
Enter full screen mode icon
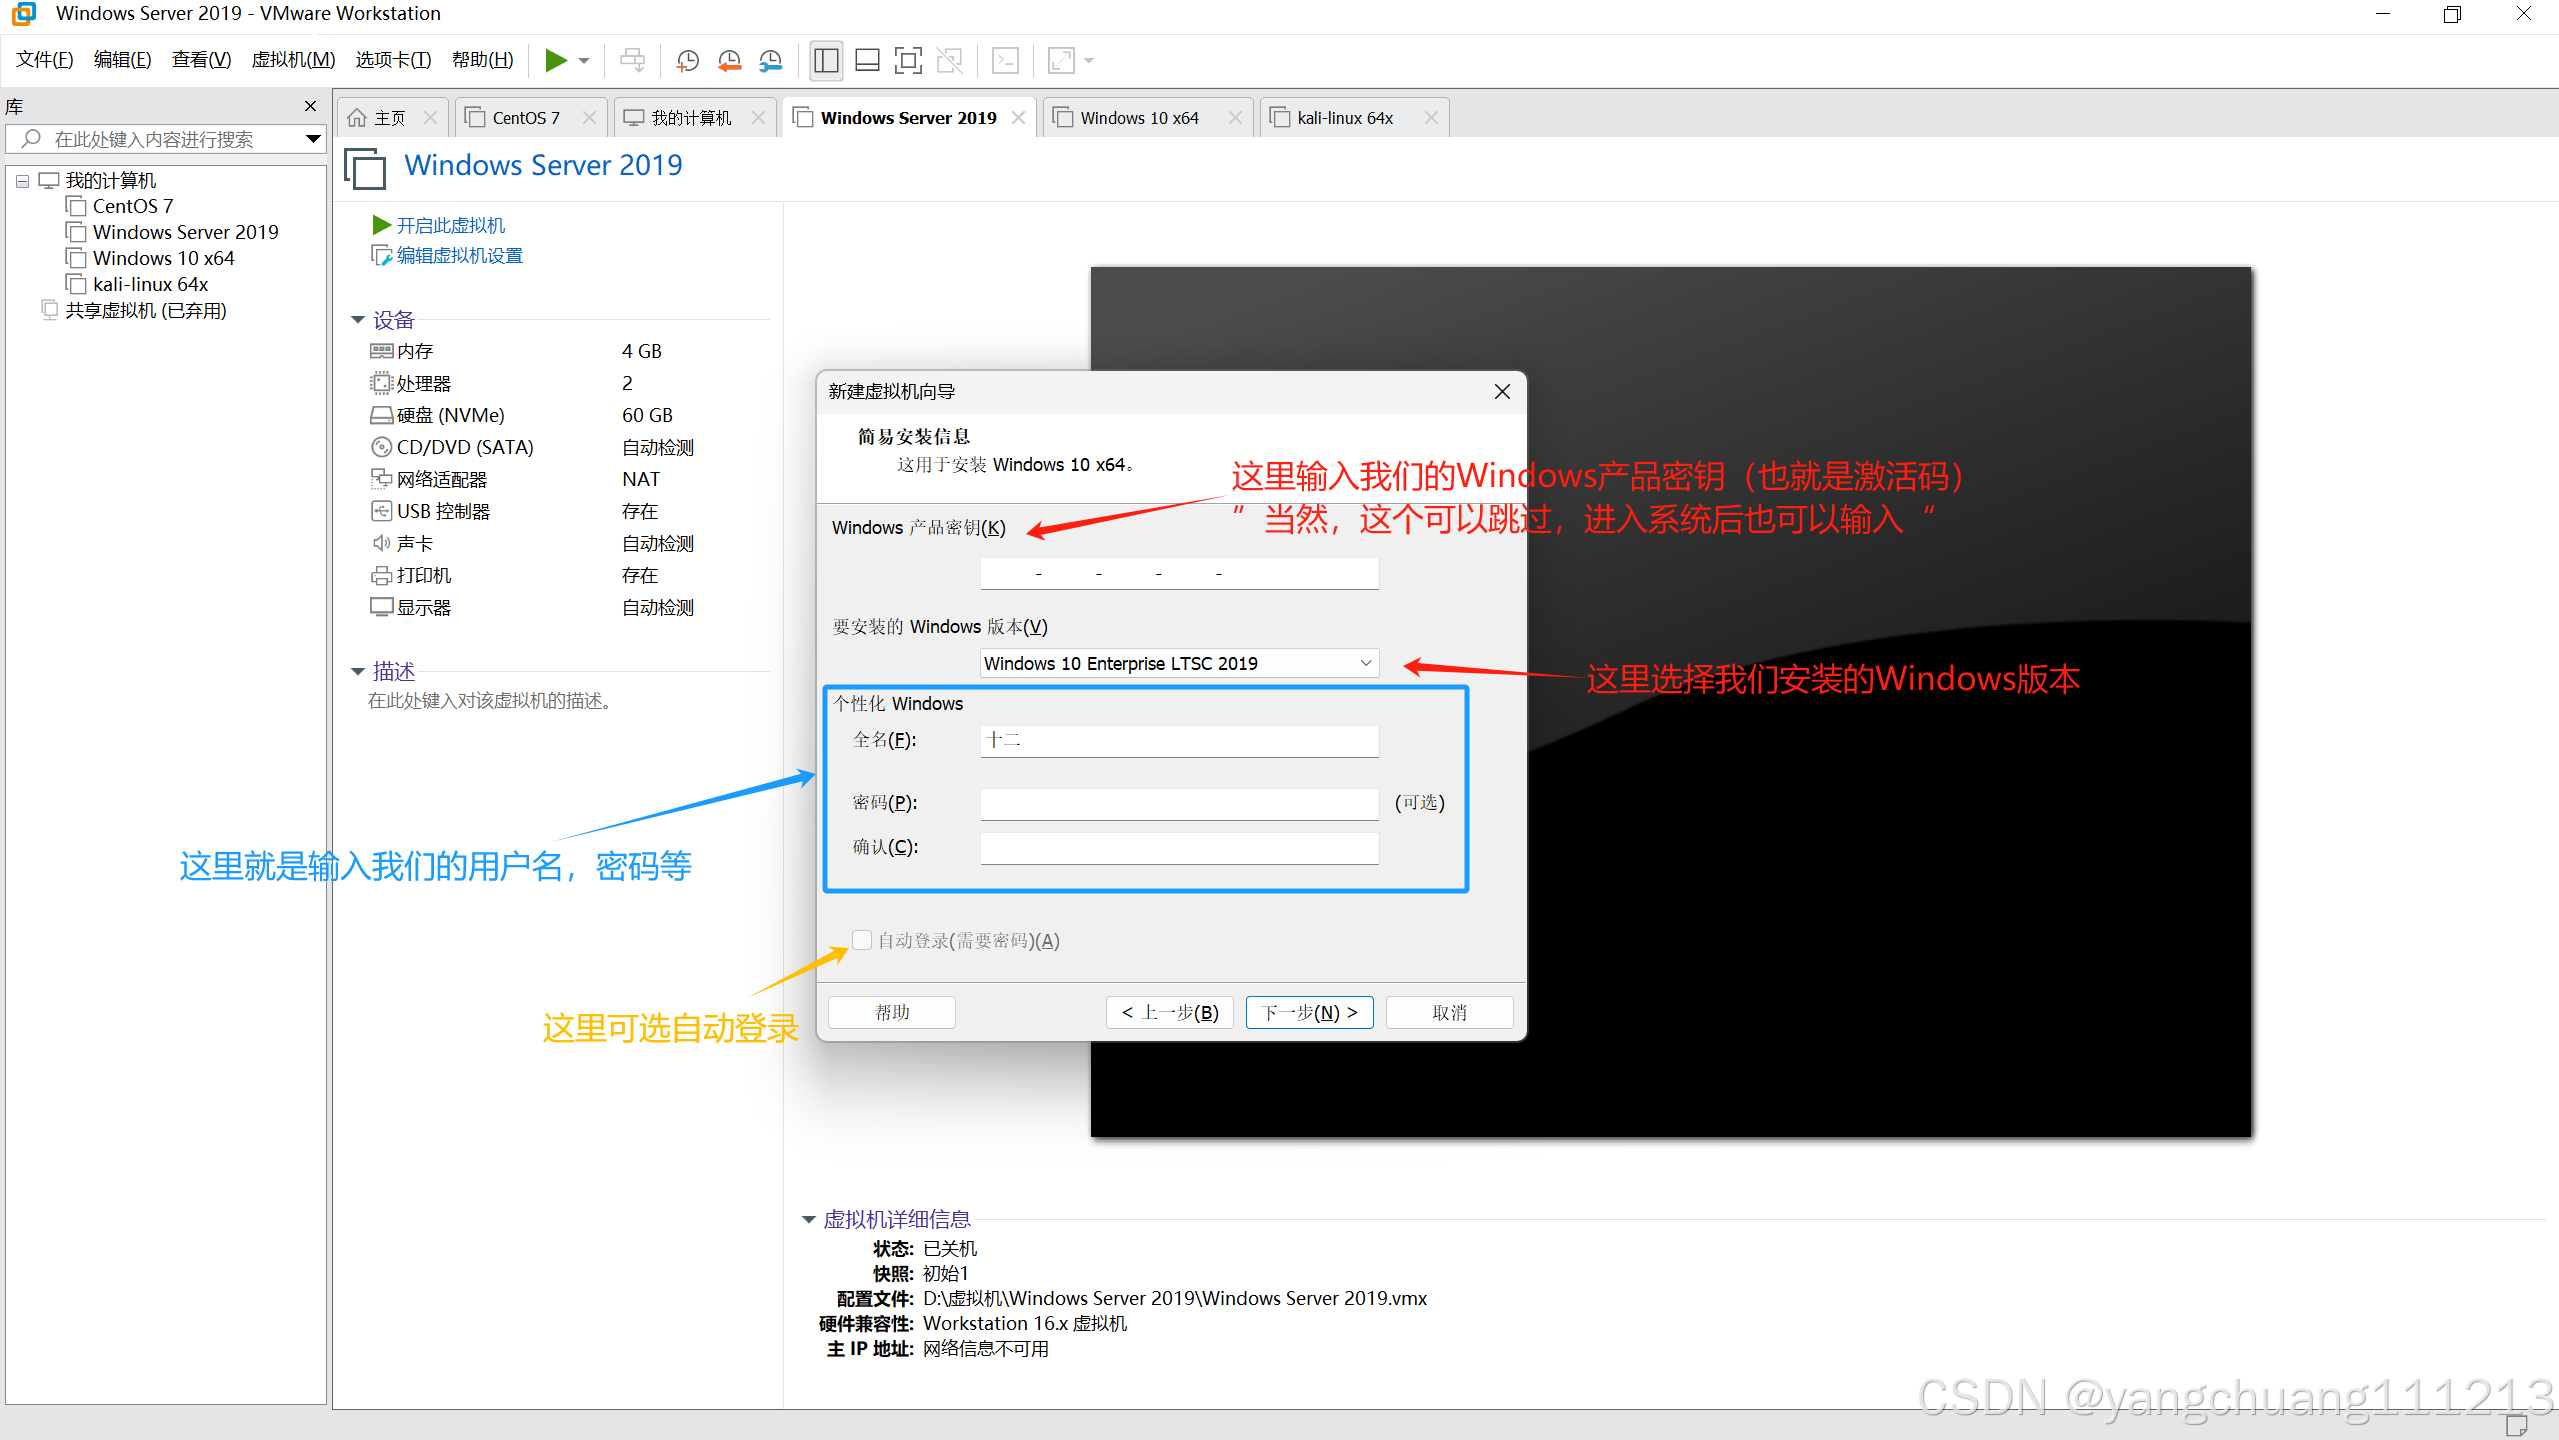click(x=908, y=61)
